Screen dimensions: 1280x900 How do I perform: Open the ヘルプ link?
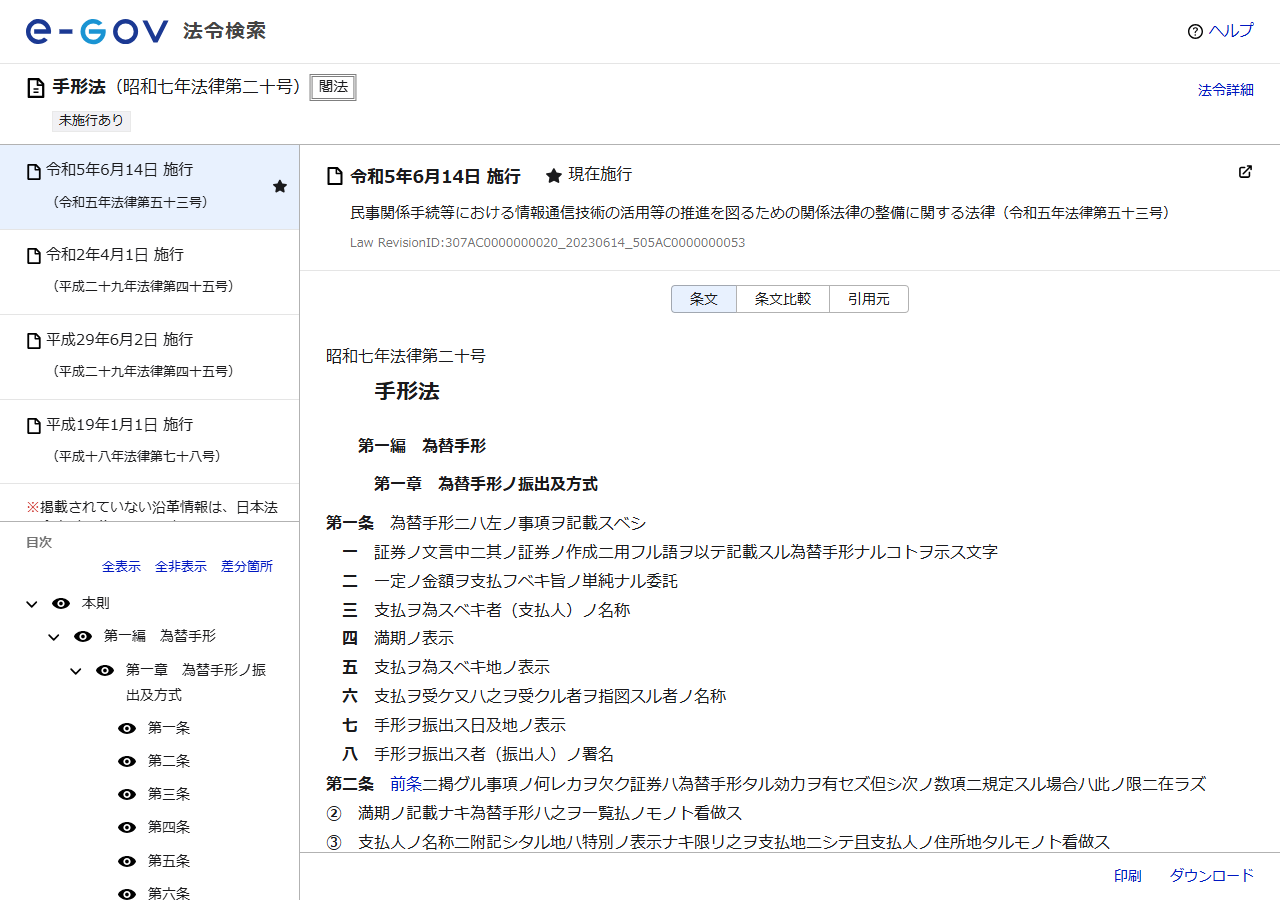click(1231, 31)
